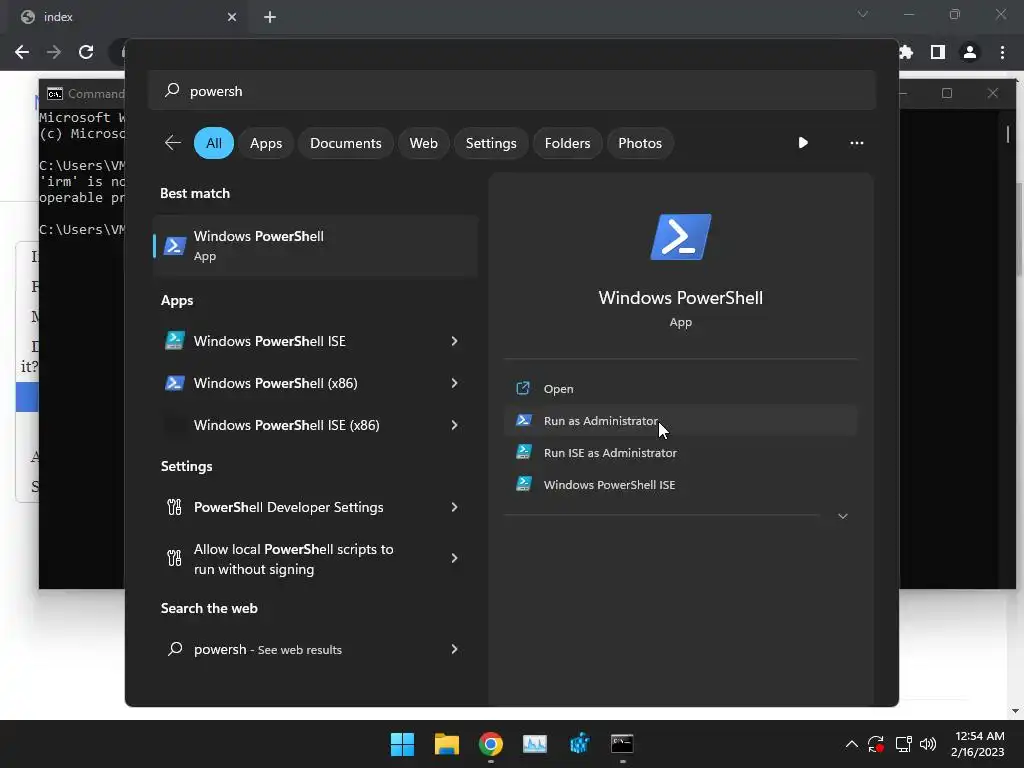Open Chrome's extensions puzzle icon
This screenshot has height=768, width=1024.
(x=906, y=52)
